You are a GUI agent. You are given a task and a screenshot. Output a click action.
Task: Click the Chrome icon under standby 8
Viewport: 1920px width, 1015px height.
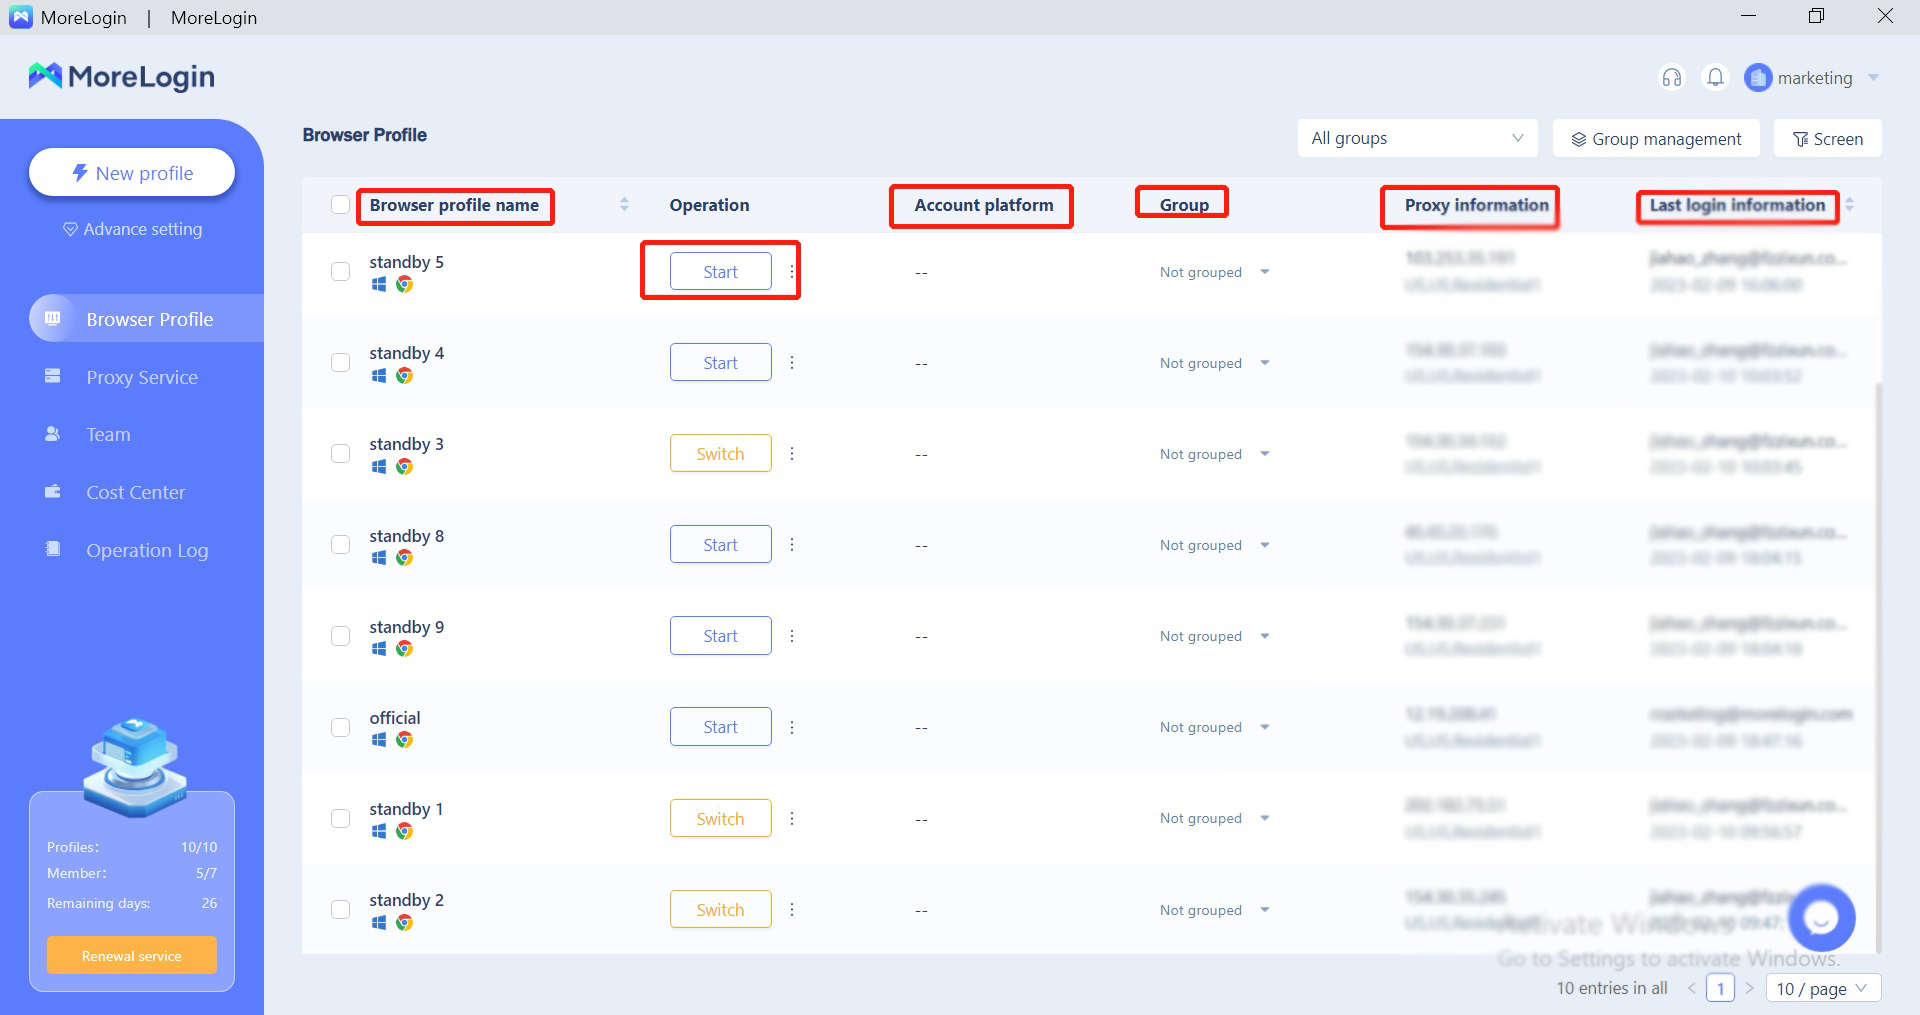(x=404, y=558)
